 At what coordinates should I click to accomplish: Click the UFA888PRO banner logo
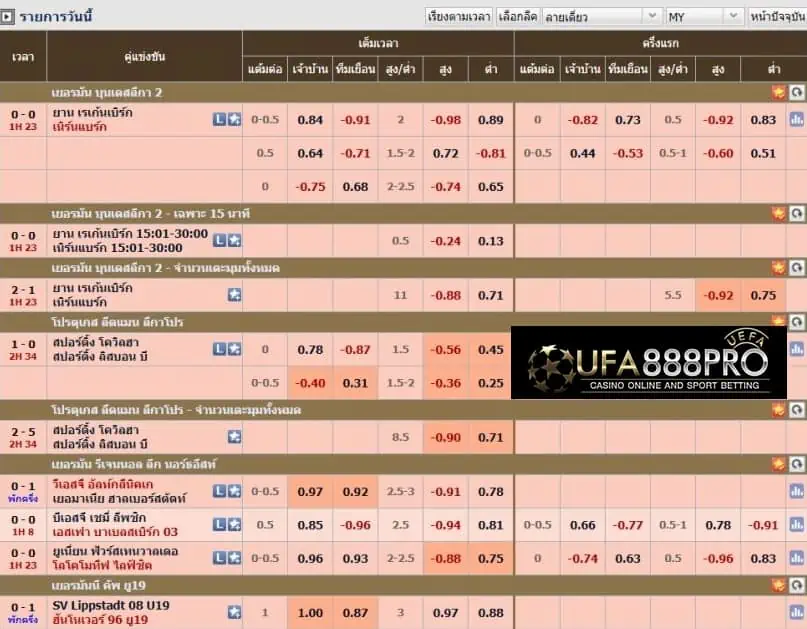(649, 362)
